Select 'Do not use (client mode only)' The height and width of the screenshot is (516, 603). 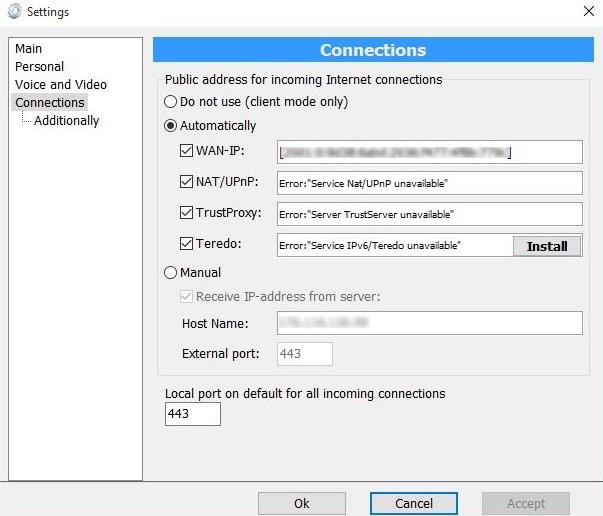[x=170, y=102]
